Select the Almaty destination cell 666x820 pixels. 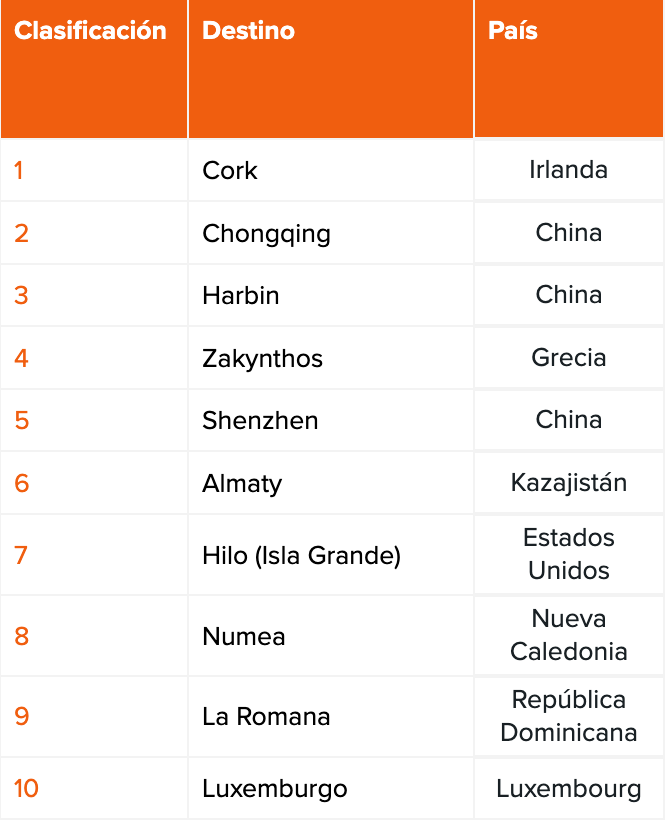(x=242, y=484)
